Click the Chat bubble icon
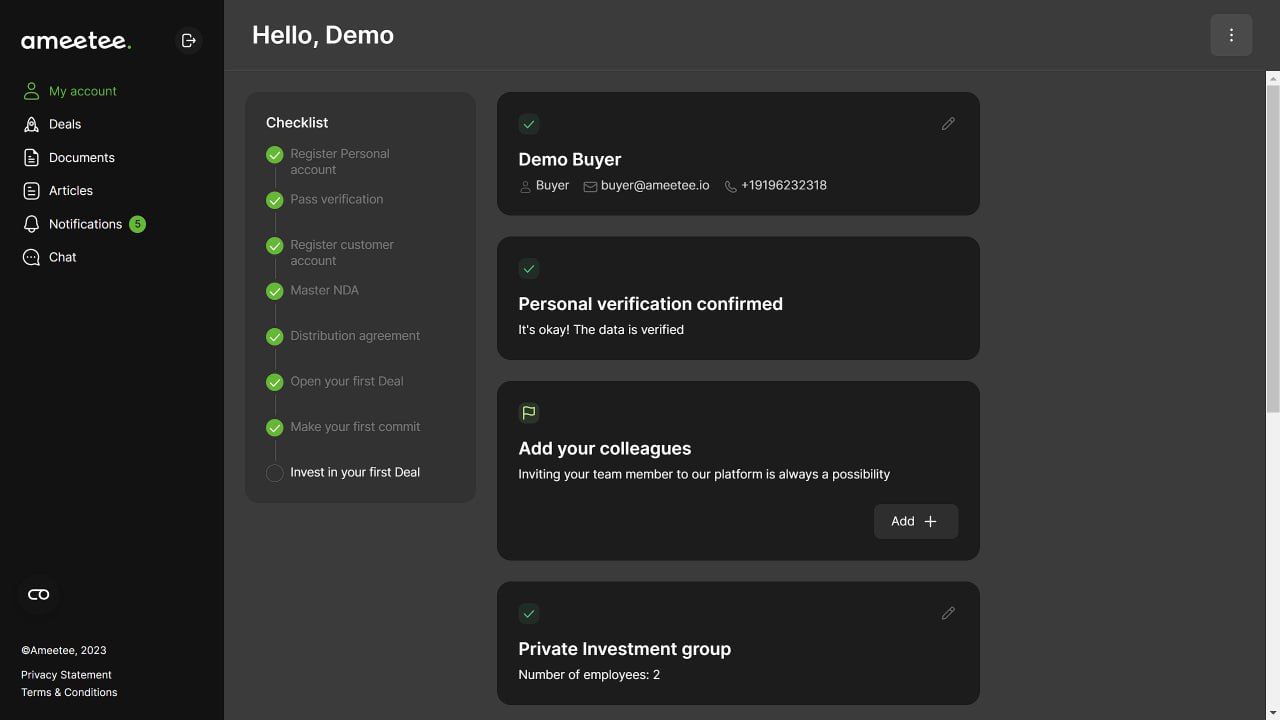 click(x=31, y=257)
